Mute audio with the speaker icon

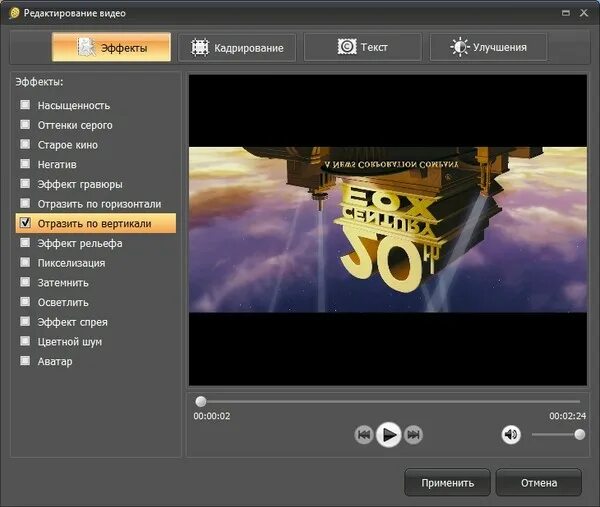point(511,435)
